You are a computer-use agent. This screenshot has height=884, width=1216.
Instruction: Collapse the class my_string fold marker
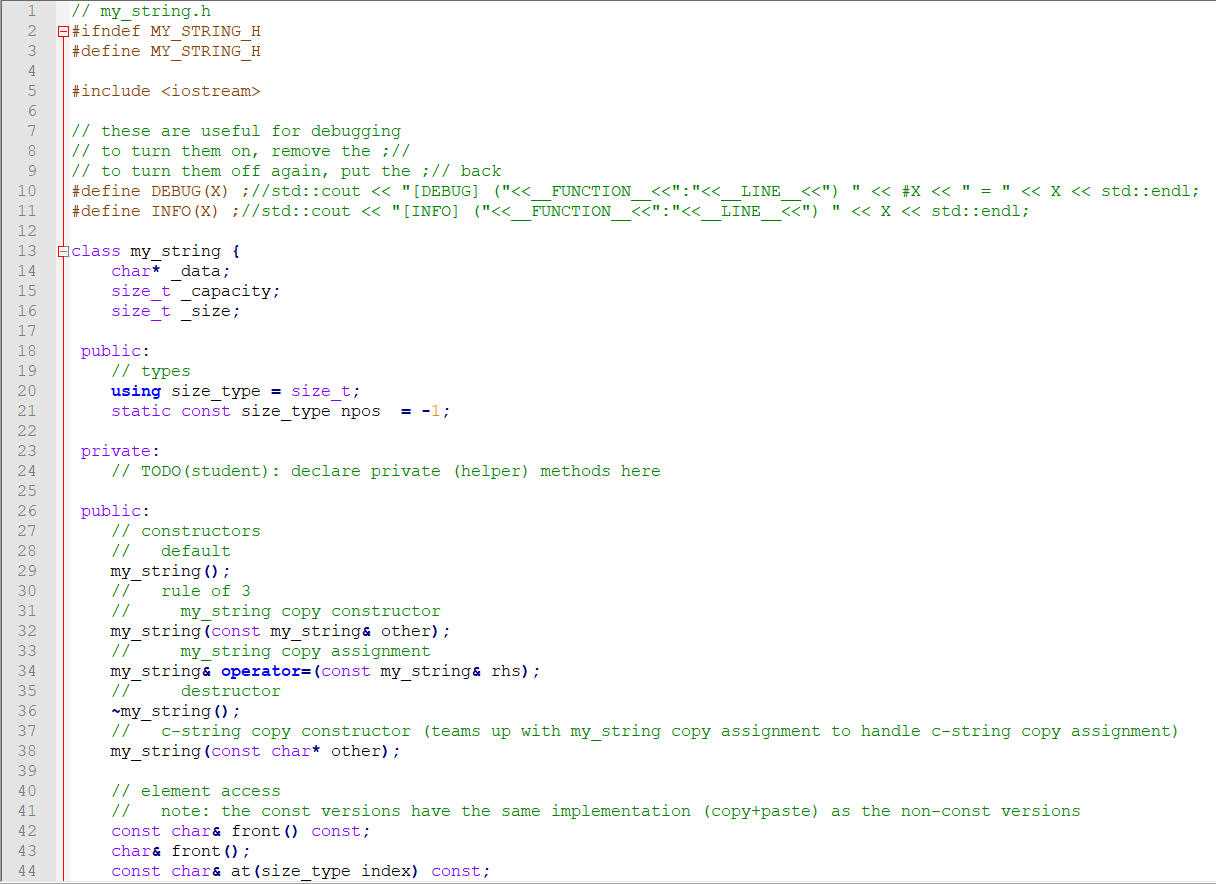(x=65, y=251)
